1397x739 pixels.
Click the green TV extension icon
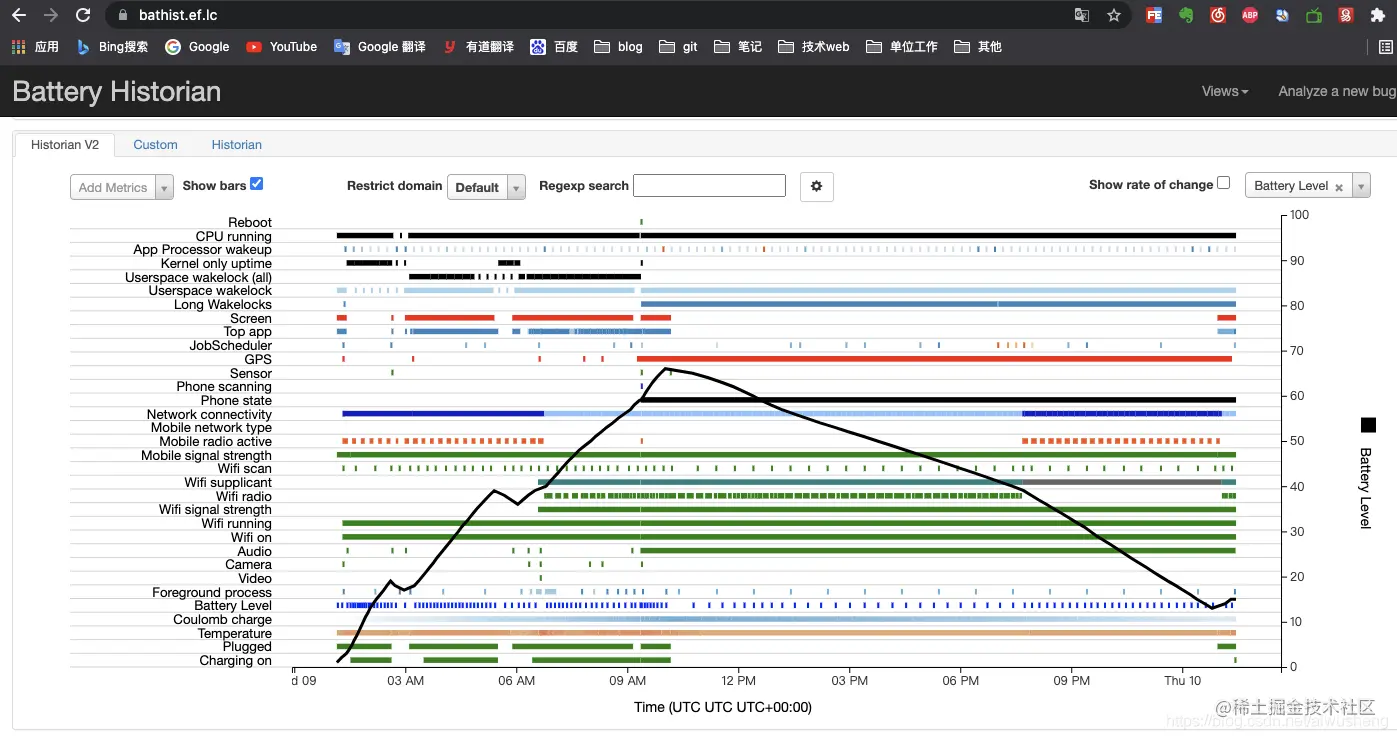[1314, 15]
